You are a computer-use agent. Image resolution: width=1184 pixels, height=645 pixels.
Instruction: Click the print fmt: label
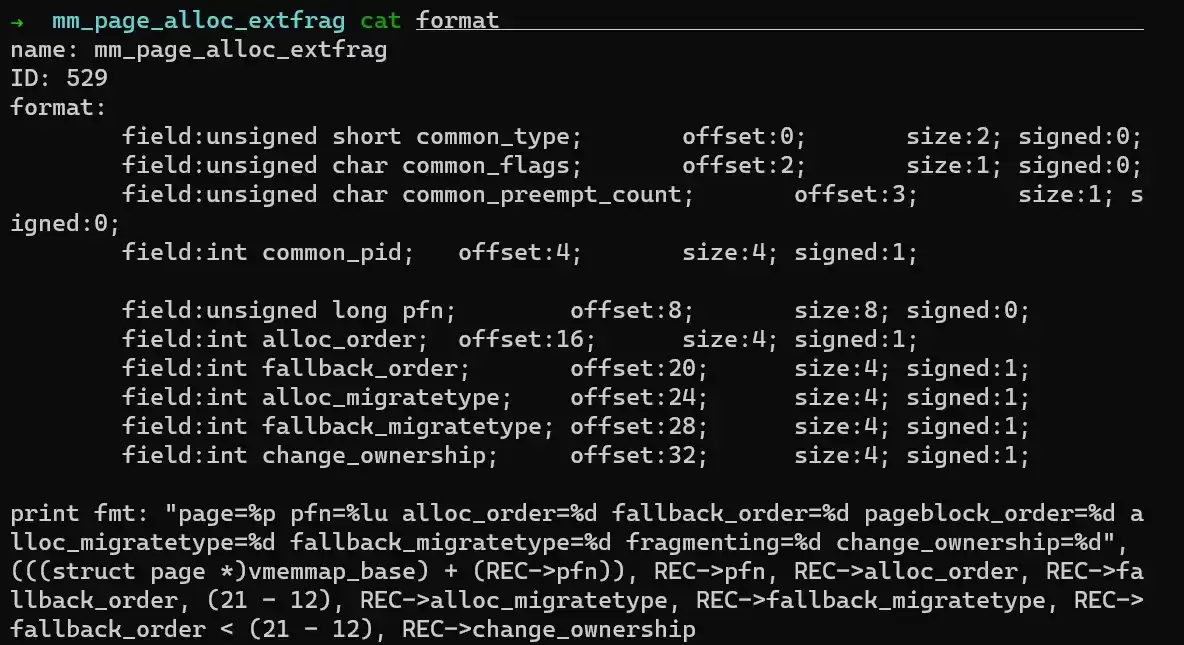[79, 514]
